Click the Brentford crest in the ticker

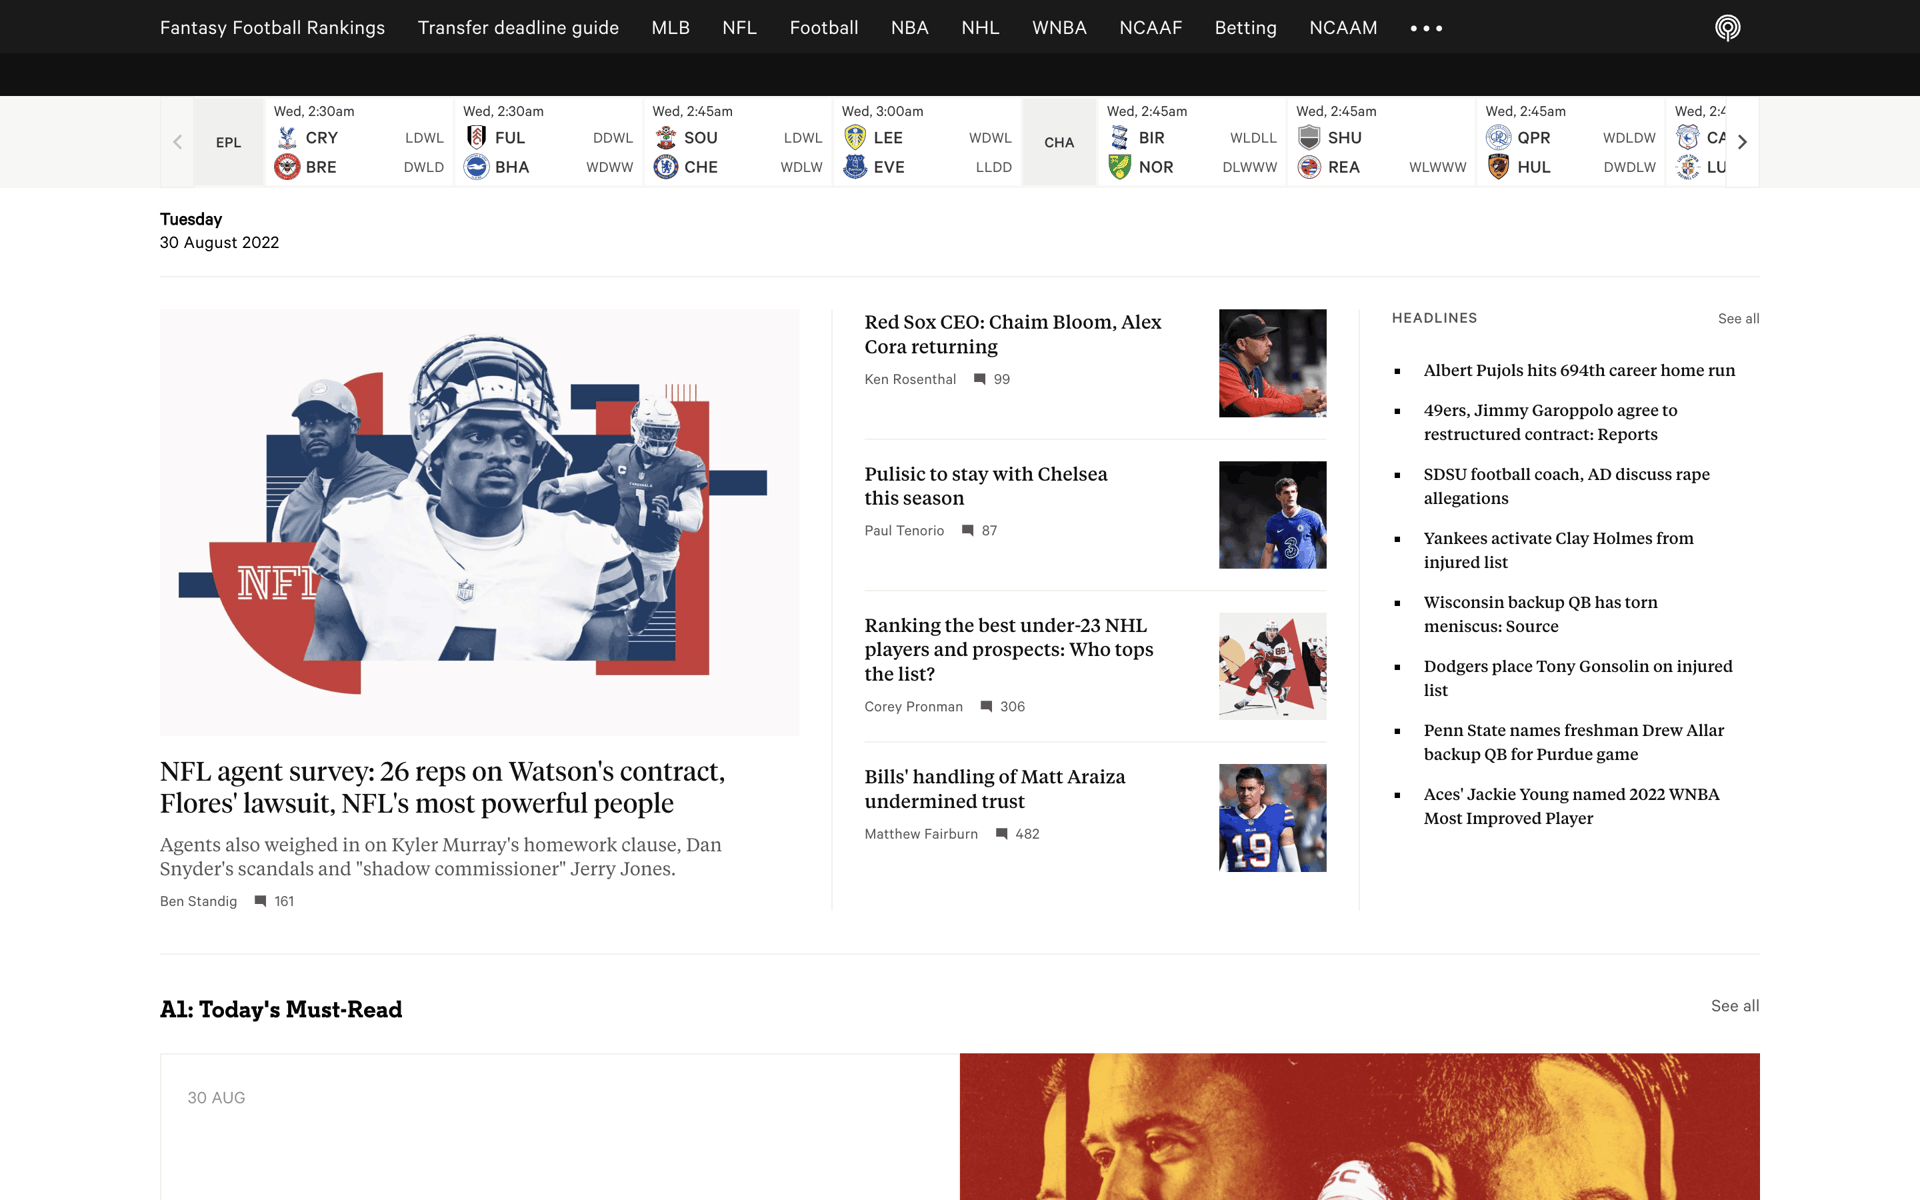287,167
